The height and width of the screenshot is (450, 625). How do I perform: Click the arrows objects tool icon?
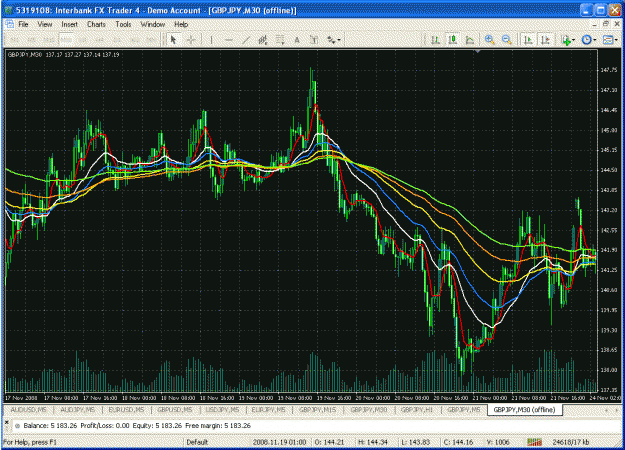pos(331,39)
